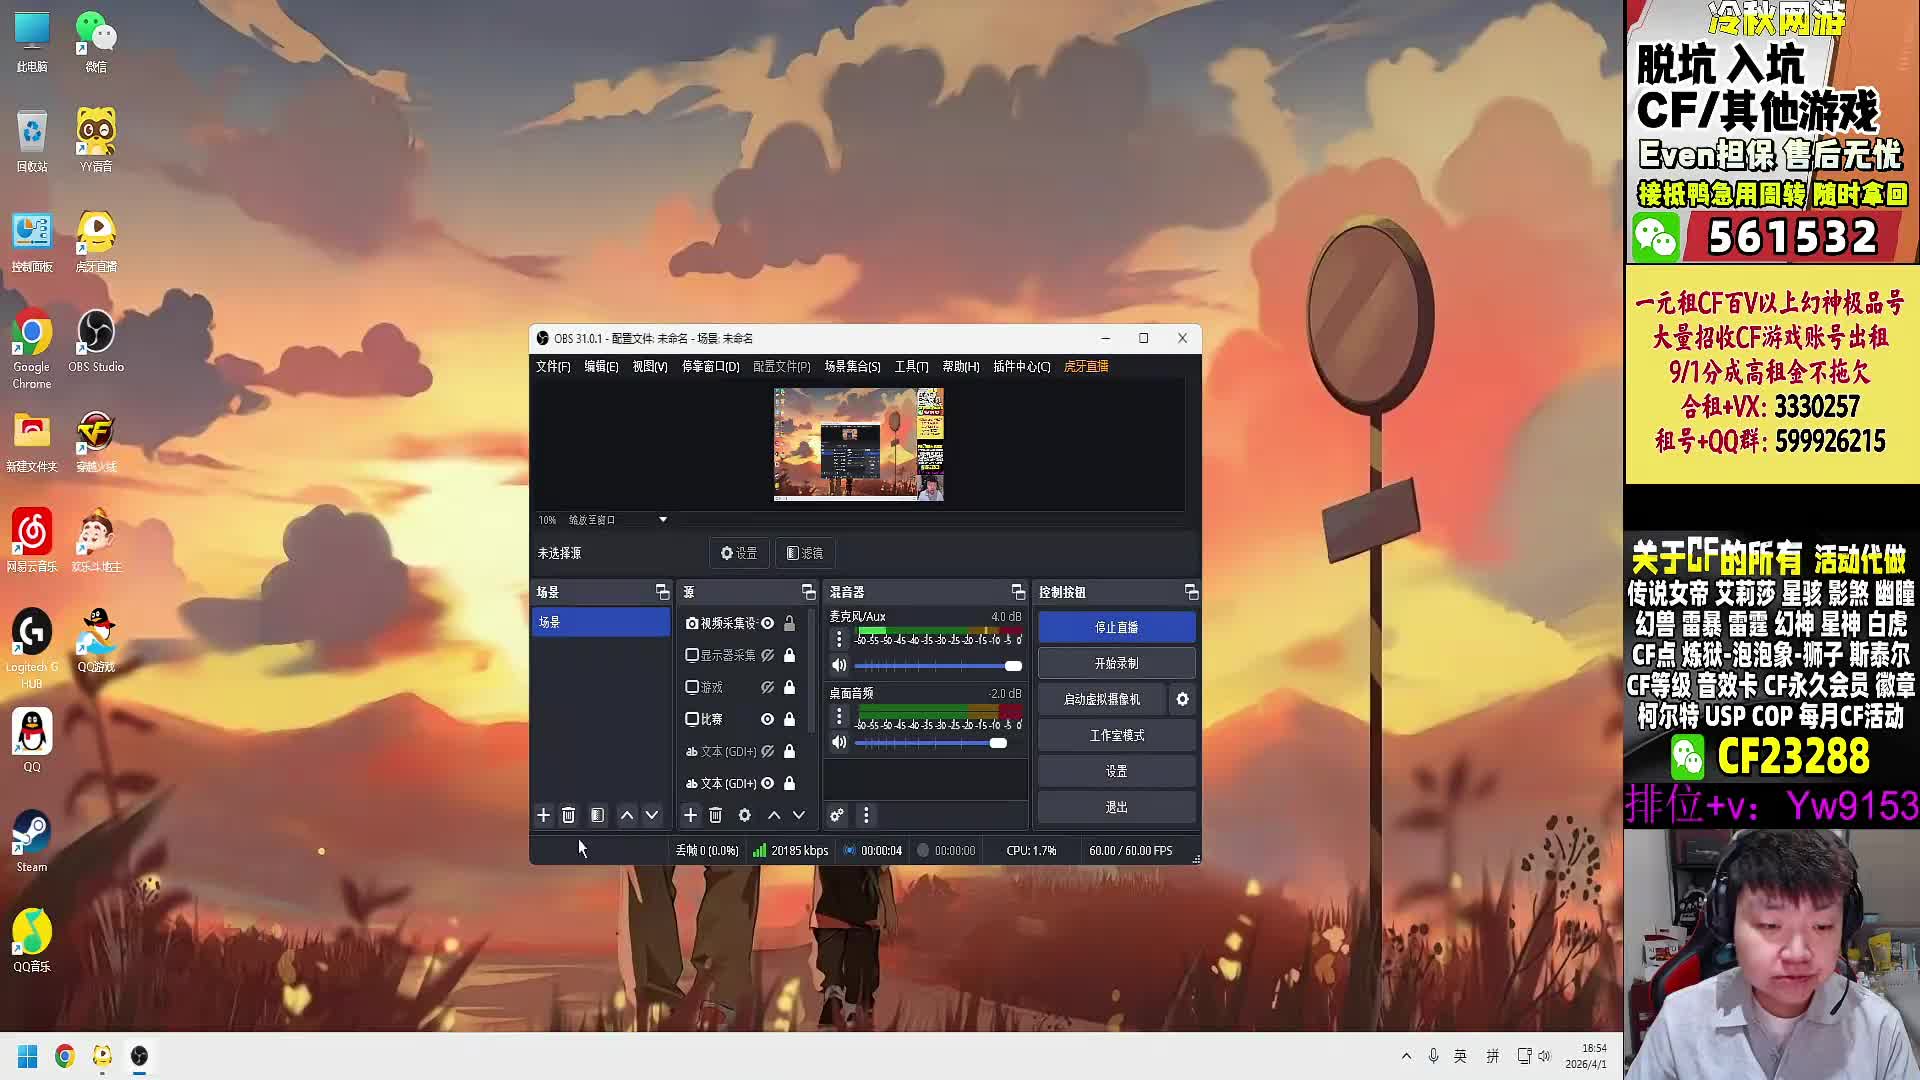Open virtual camera settings gear
This screenshot has height=1080, width=1920.
tap(1182, 699)
